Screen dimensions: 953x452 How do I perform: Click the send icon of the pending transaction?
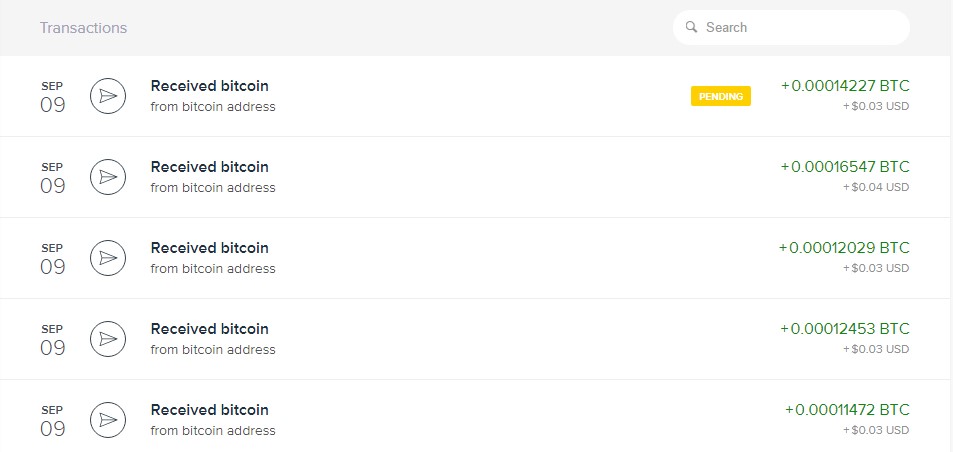pos(107,96)
